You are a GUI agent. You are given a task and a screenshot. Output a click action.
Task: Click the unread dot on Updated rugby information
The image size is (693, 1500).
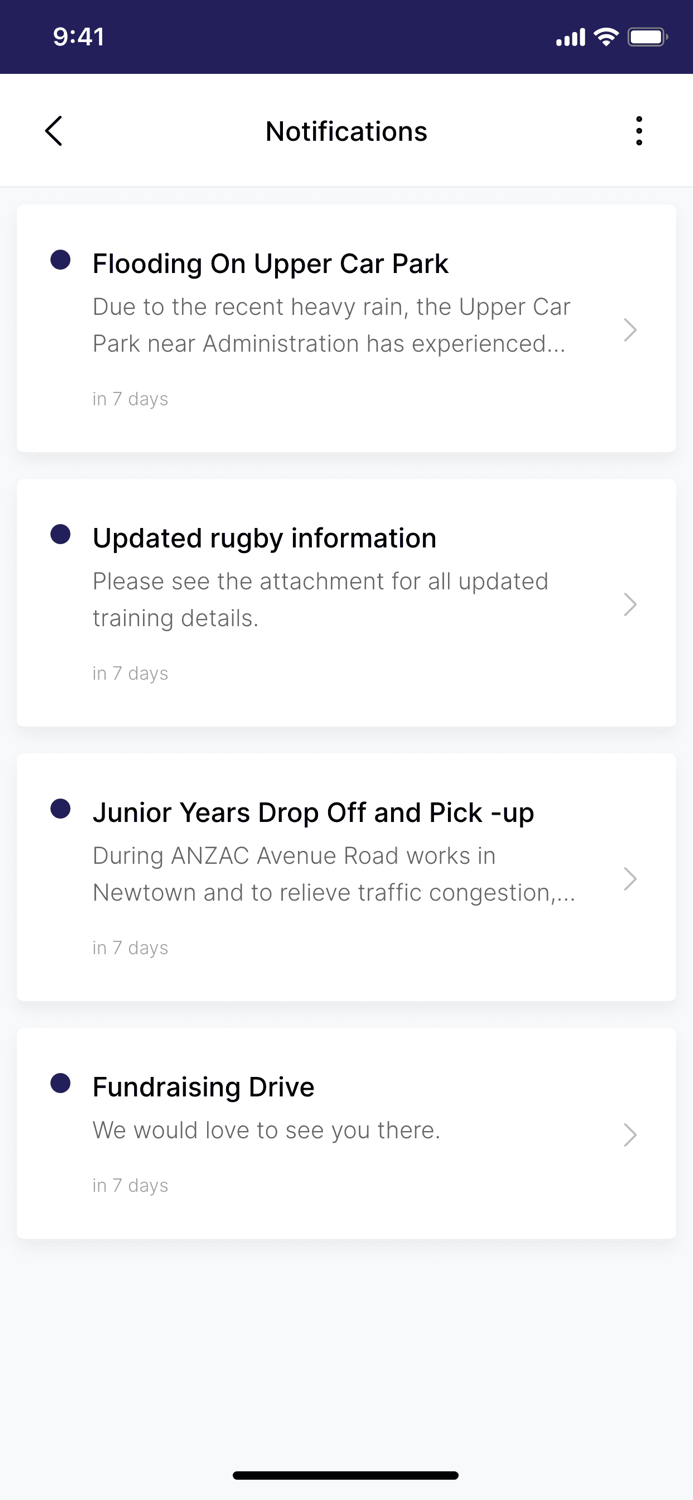point(61,534)
